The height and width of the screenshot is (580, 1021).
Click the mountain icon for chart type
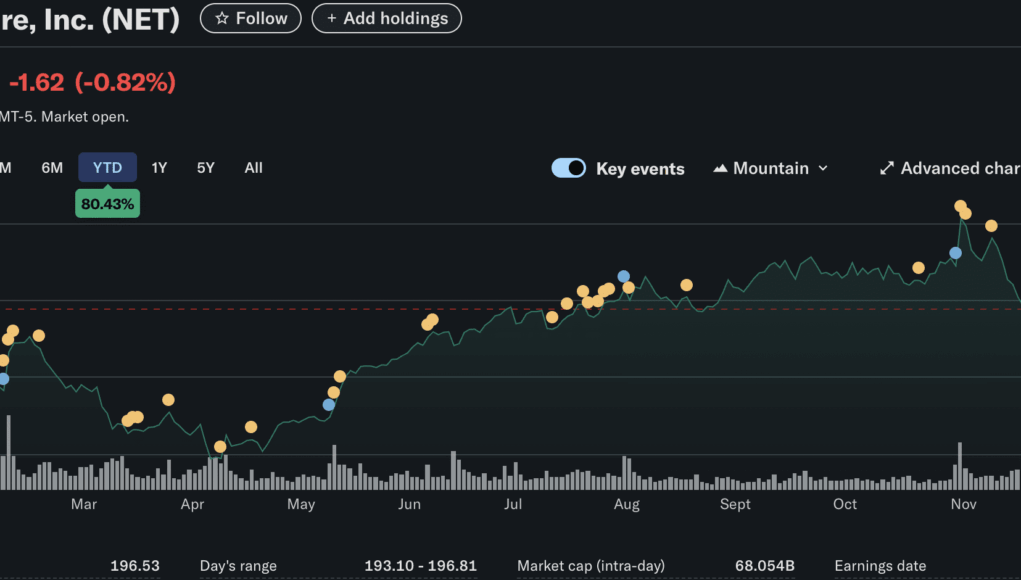(720, 168)
